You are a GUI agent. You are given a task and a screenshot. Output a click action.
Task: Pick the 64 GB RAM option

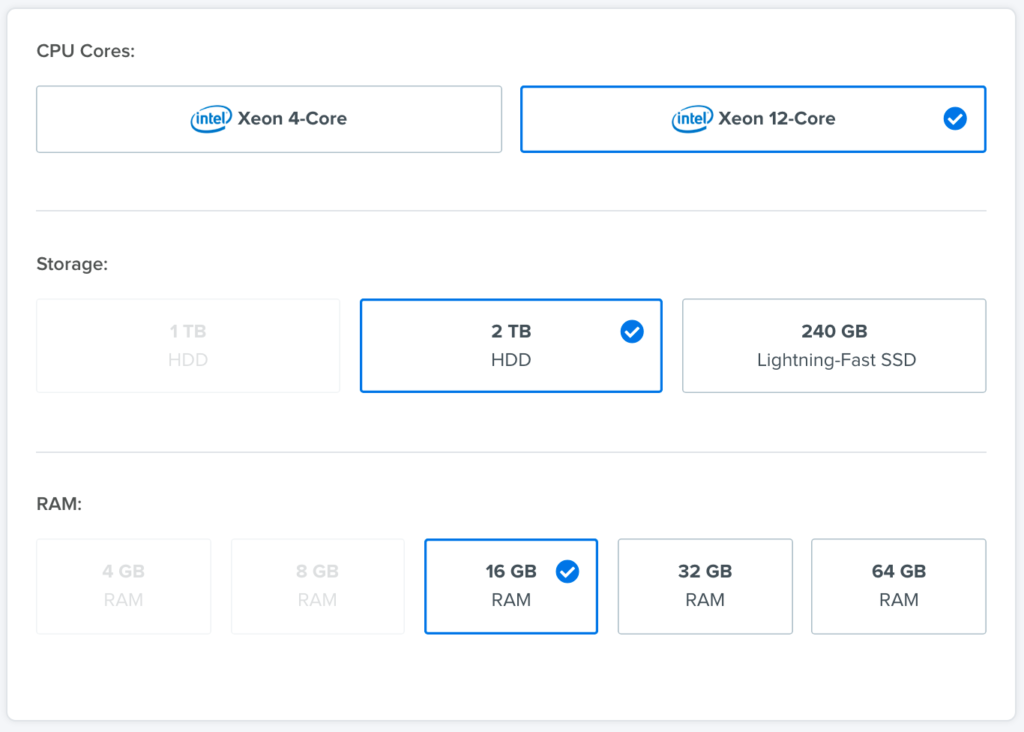point(898,586)
